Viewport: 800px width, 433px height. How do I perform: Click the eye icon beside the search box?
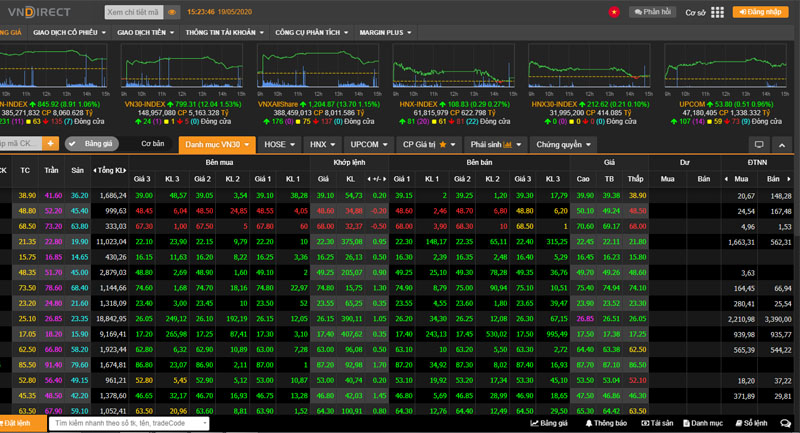pyautogui.click(x=172, y=12)
